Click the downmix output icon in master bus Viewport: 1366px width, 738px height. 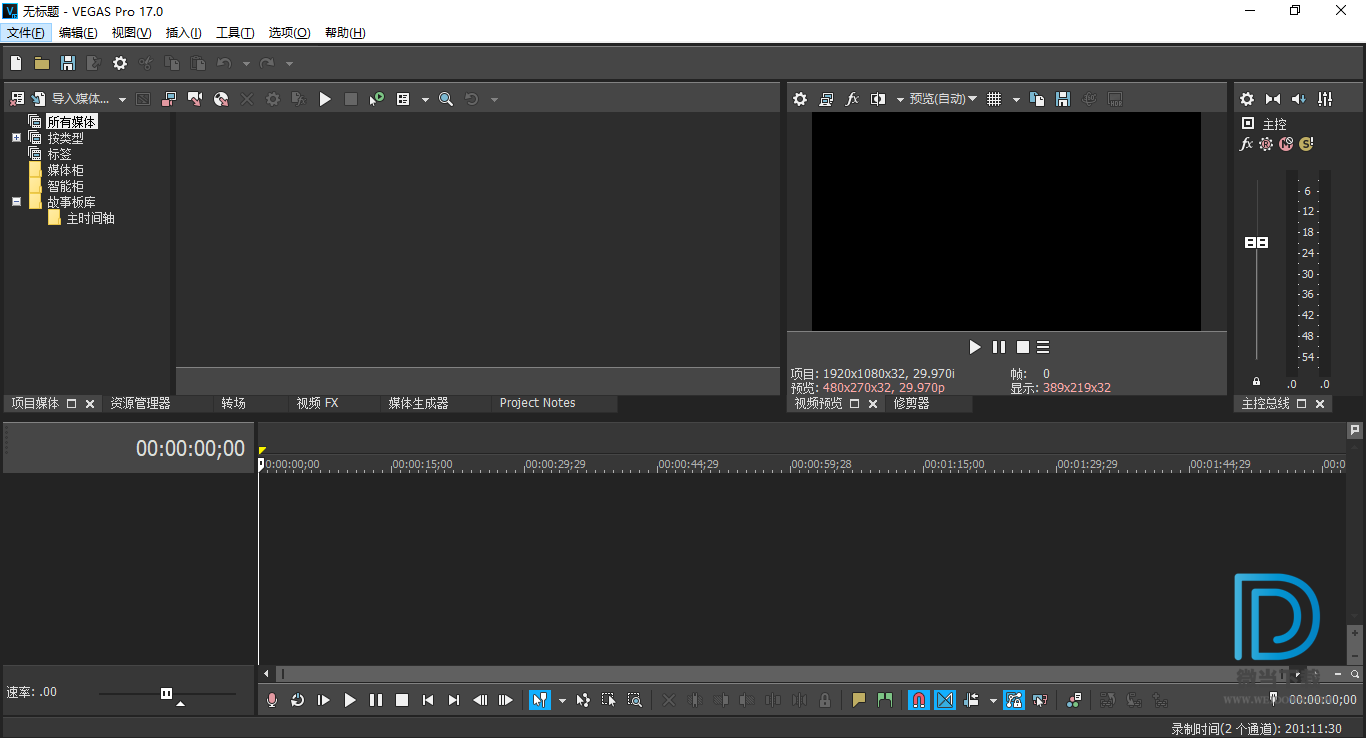(1273, 99)
